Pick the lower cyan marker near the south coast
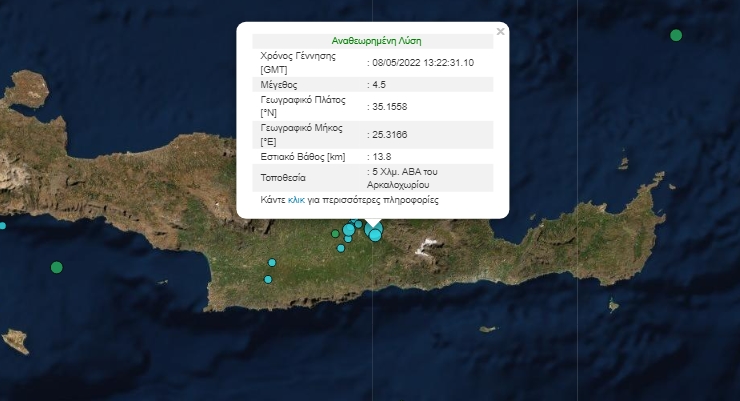Image resolution: width=740 pixels, height=401 pixels. coord(268,279)
